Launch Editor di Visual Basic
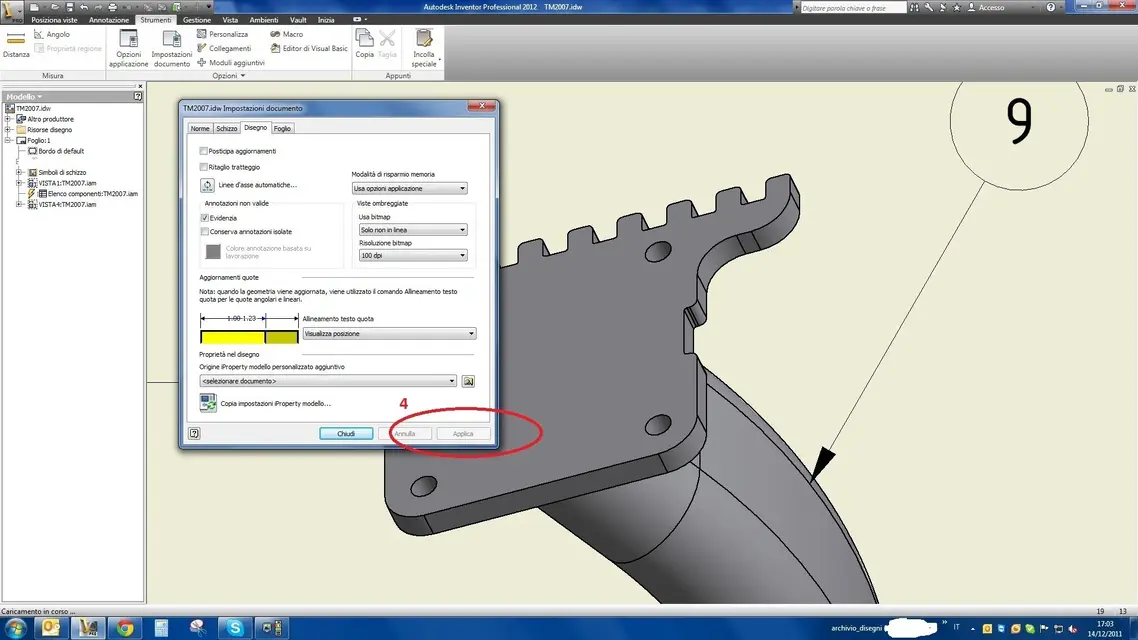The image size is (1138, 640). point(309,49)
